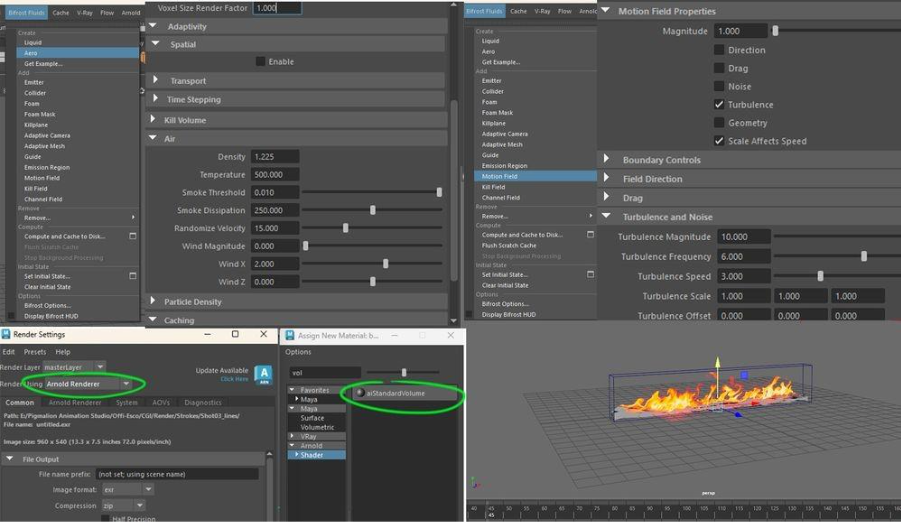Expand the Kill Volume section

[x=152, y=119]
